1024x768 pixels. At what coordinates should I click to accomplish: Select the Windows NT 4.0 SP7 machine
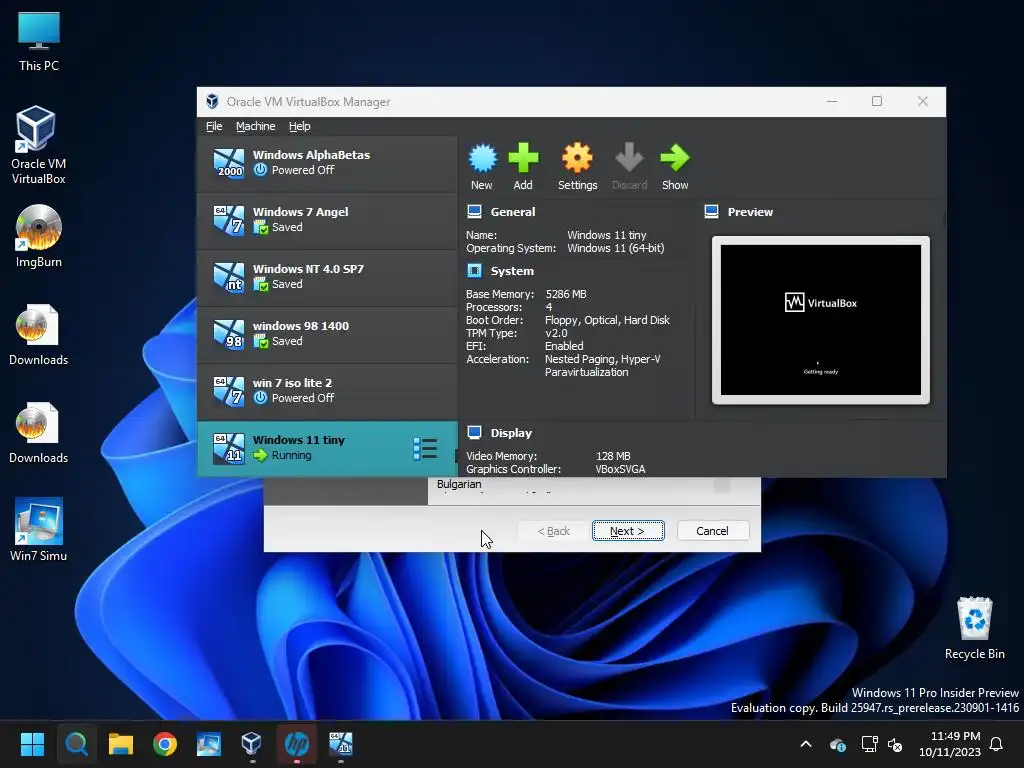pyautogui.click(x=327, y=278)
